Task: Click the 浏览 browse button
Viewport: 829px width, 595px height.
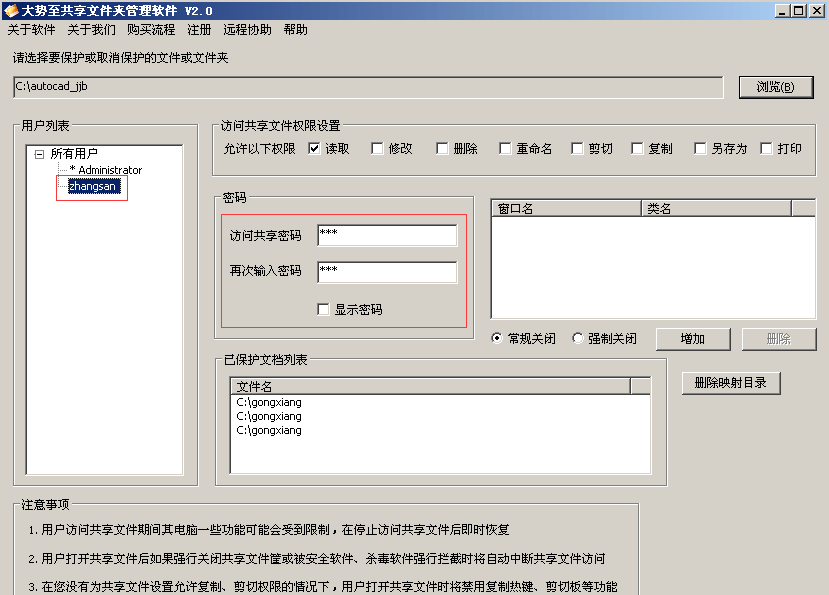Action: pos(775,87)
